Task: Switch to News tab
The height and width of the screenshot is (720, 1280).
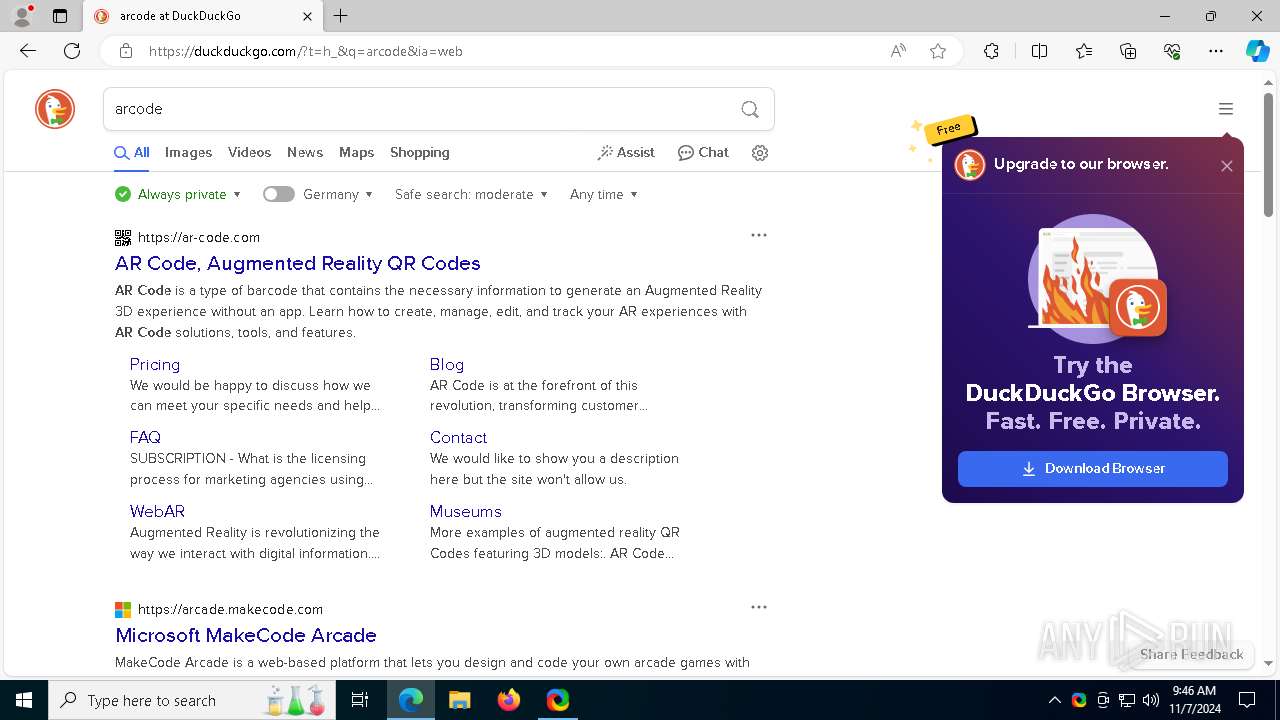Action: click(305, 153)
